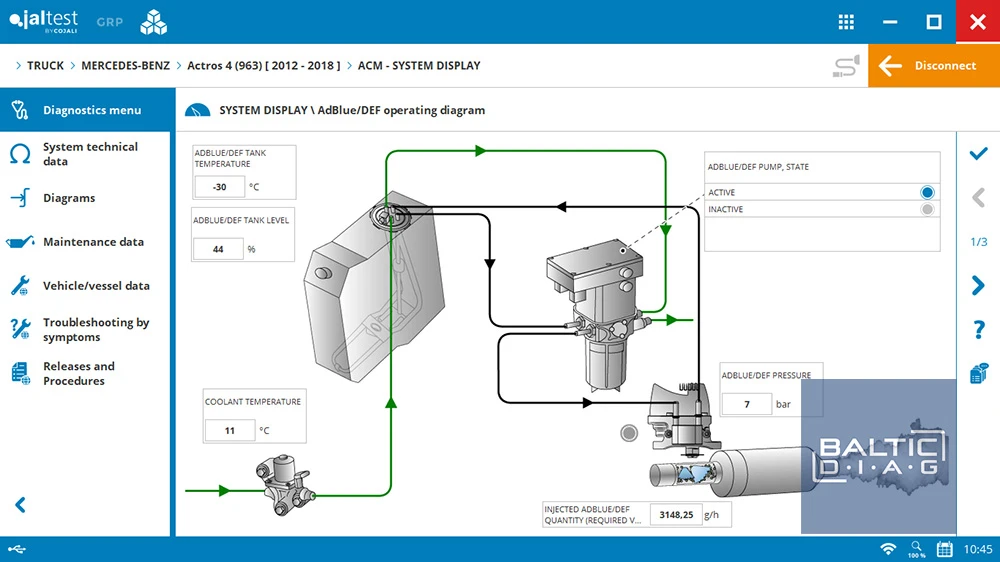
Task: Click the wrench Vehicle data icon
Action: point(20,286)
